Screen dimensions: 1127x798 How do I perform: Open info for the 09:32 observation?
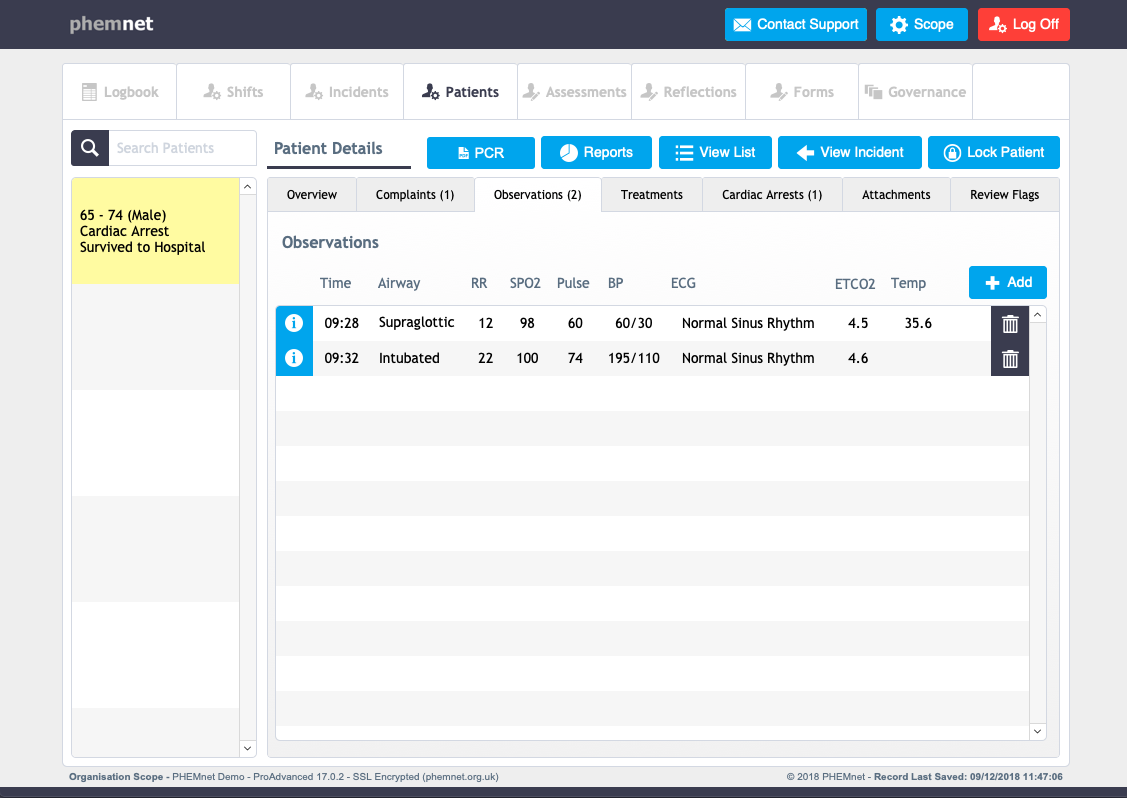pyautogui.click(x=294, y=358)
